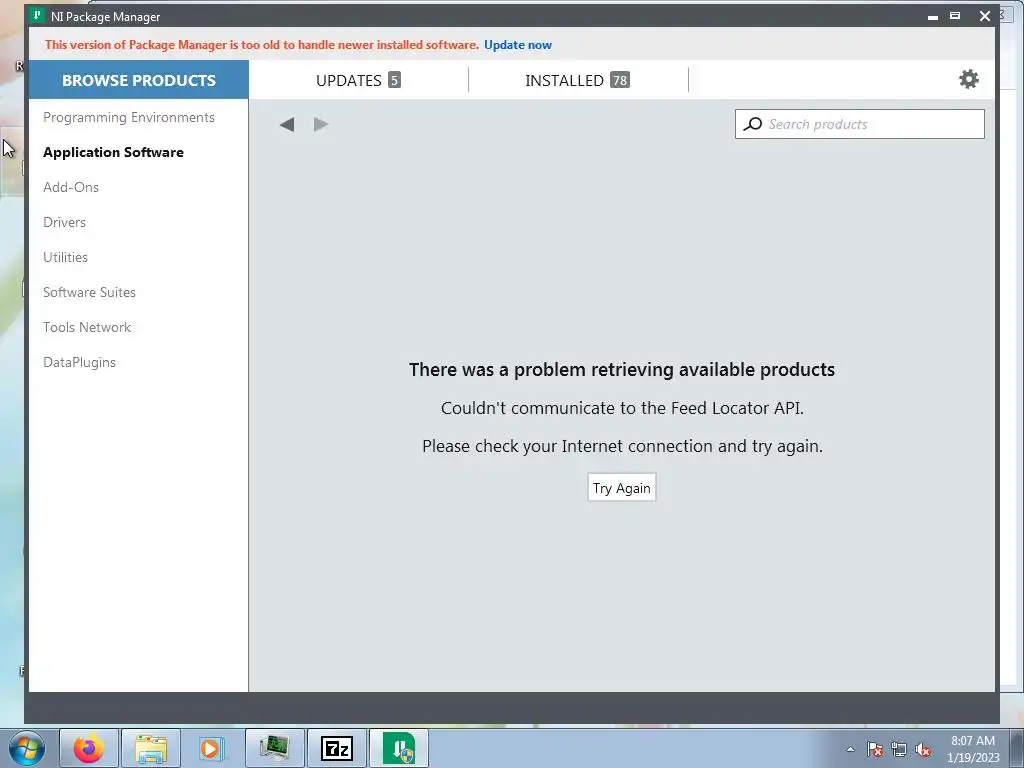Image resolution: width=1024 pixels, height=768 pixels.
Task: Select Software Suites category
Action: click(89, 293)
